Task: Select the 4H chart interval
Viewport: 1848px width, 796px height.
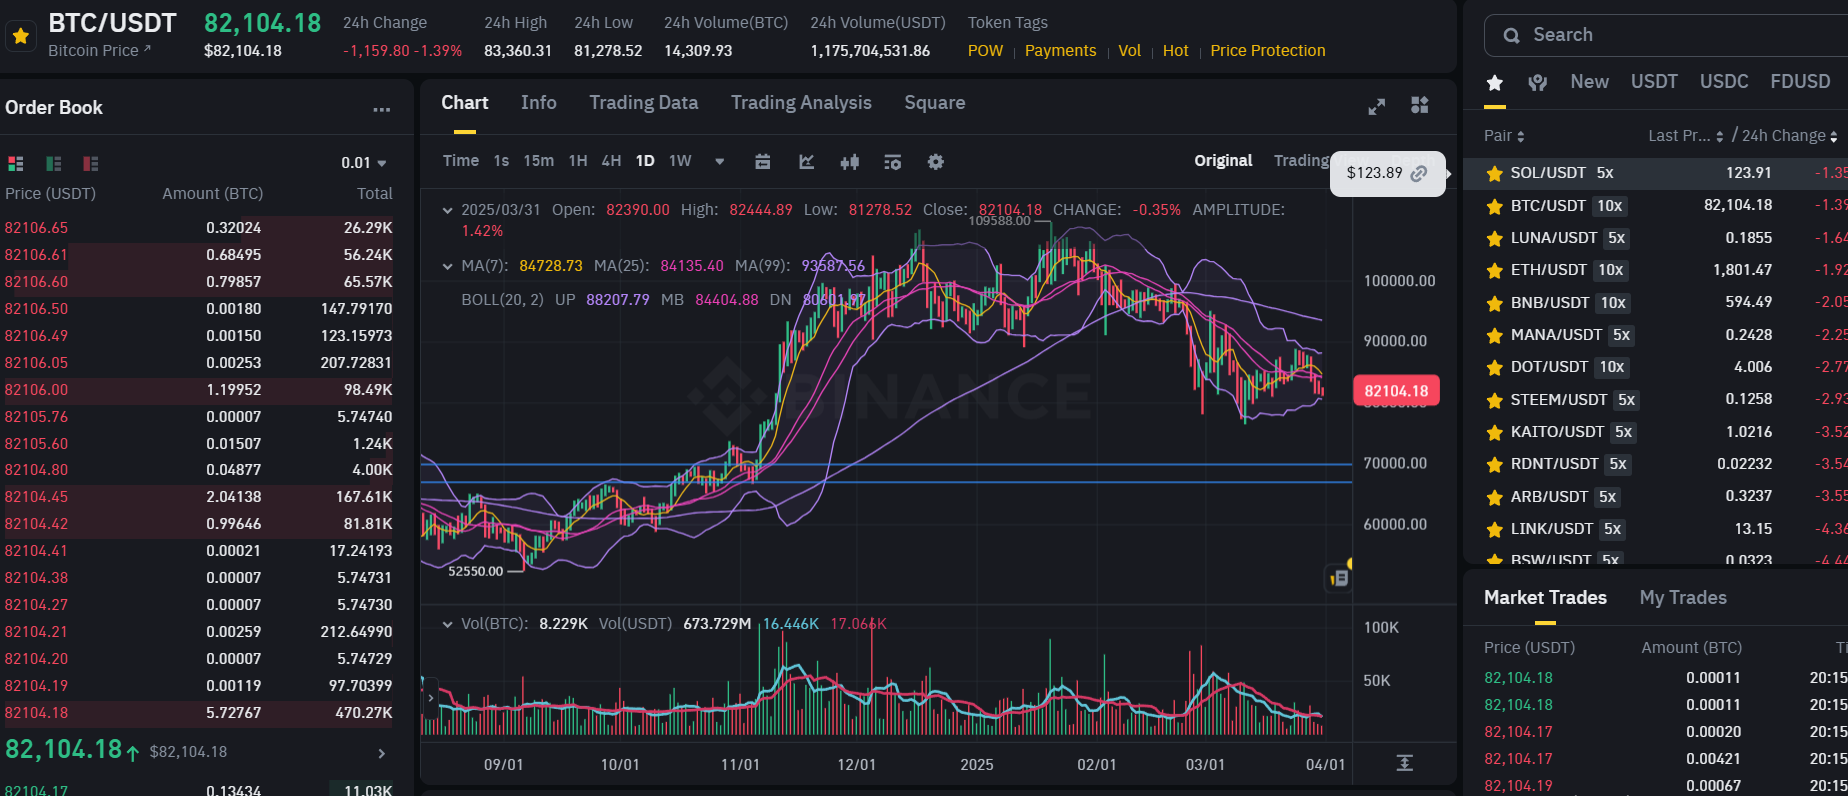Action: click(611, 161)
